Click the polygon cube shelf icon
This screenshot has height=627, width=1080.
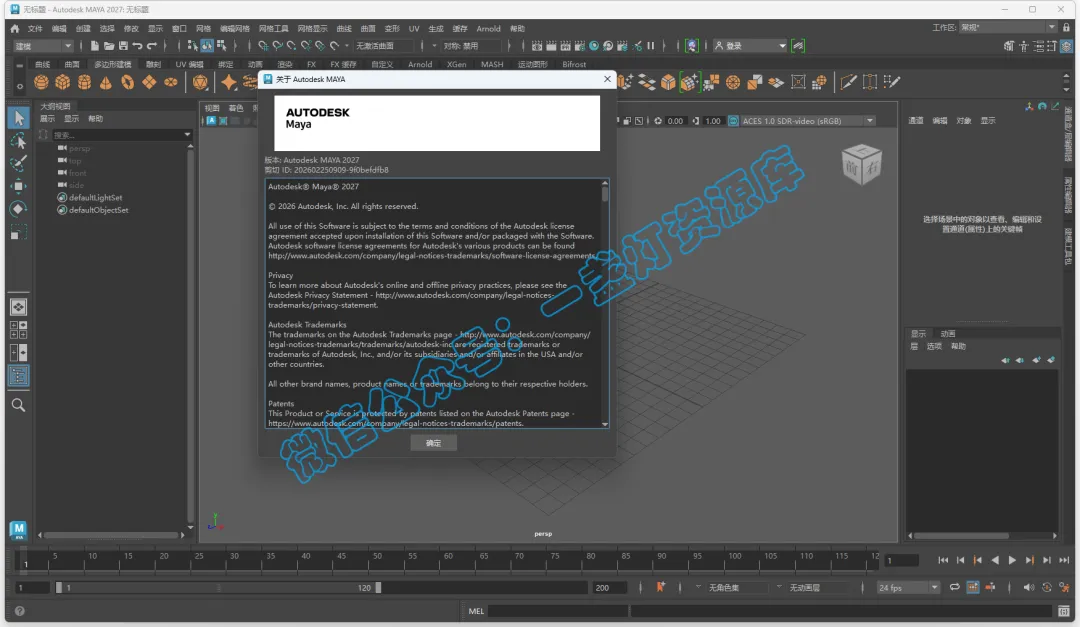63,83
